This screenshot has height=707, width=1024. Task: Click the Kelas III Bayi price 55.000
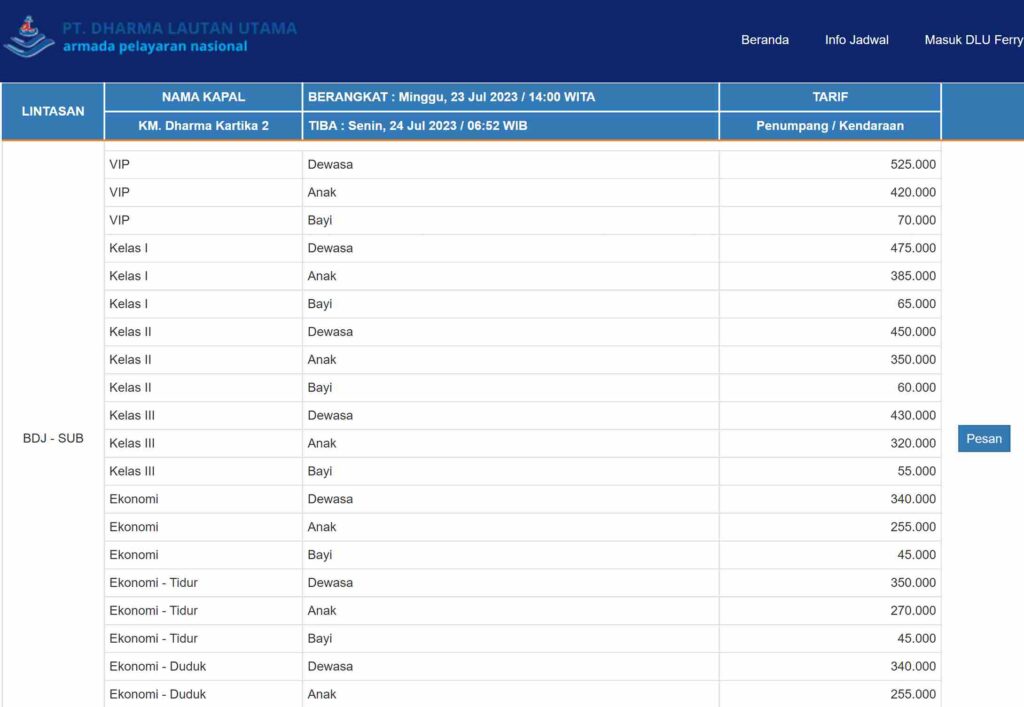pyautogui.click(x=916, y=471)
